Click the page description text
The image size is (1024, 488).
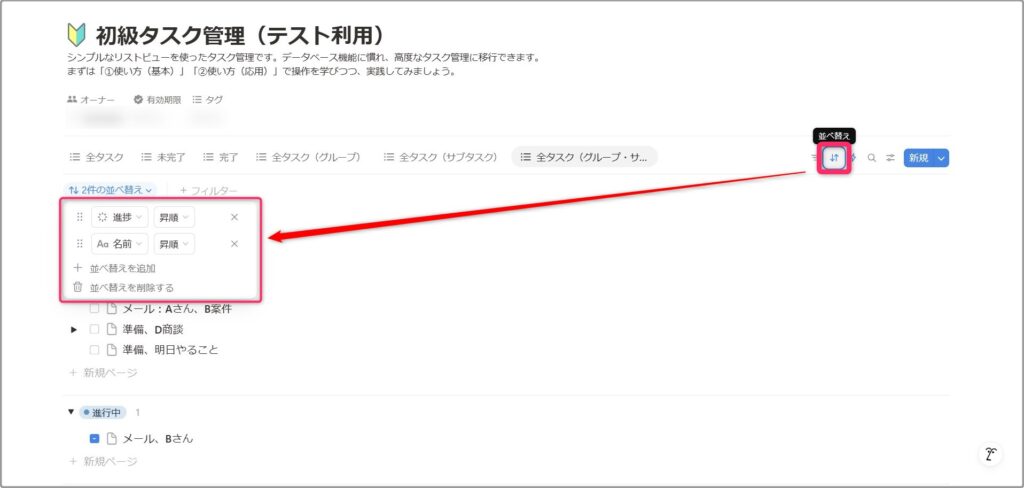[x=304, y=64]
